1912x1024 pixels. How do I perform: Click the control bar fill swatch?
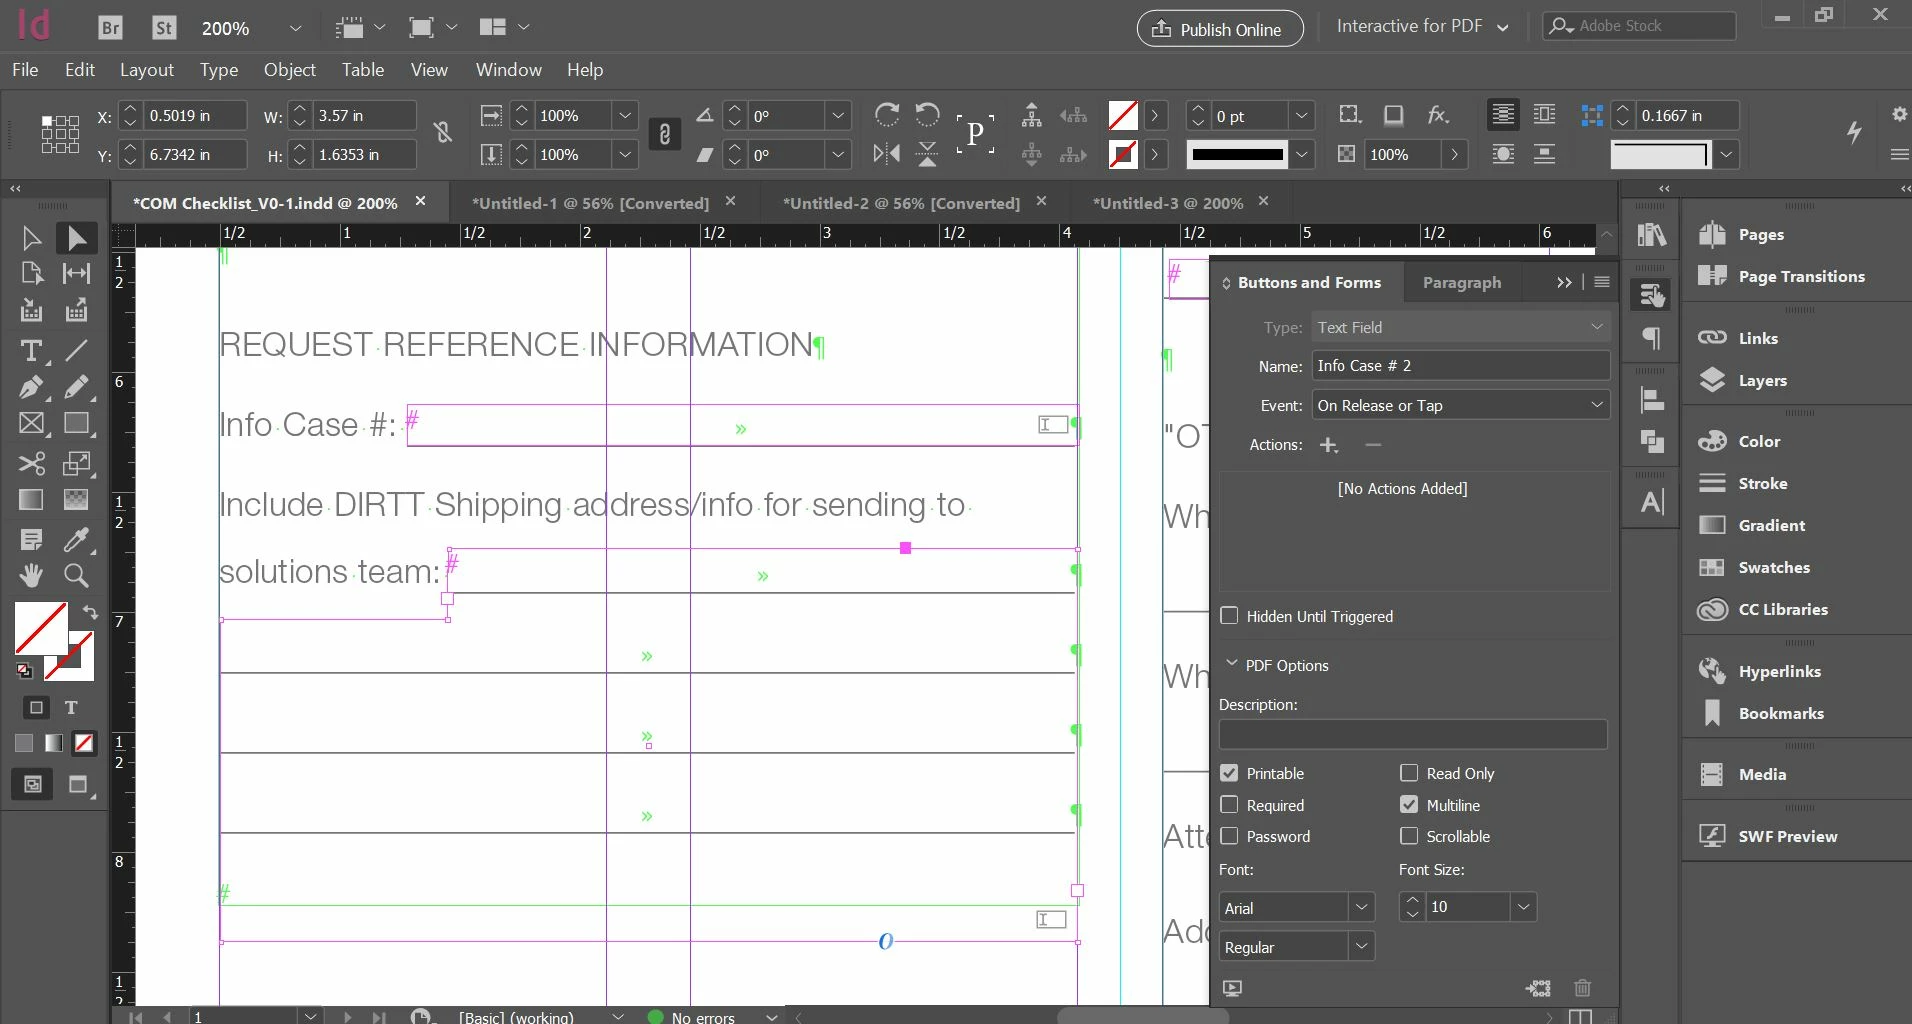pyautogui.click(x=1123, y=115)
